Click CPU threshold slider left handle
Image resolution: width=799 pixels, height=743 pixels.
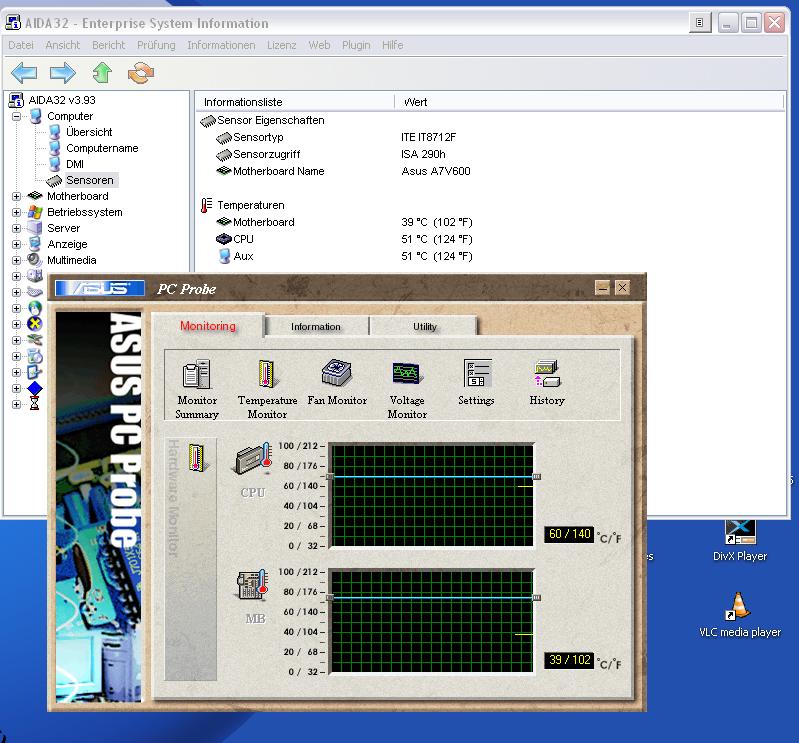330,476
